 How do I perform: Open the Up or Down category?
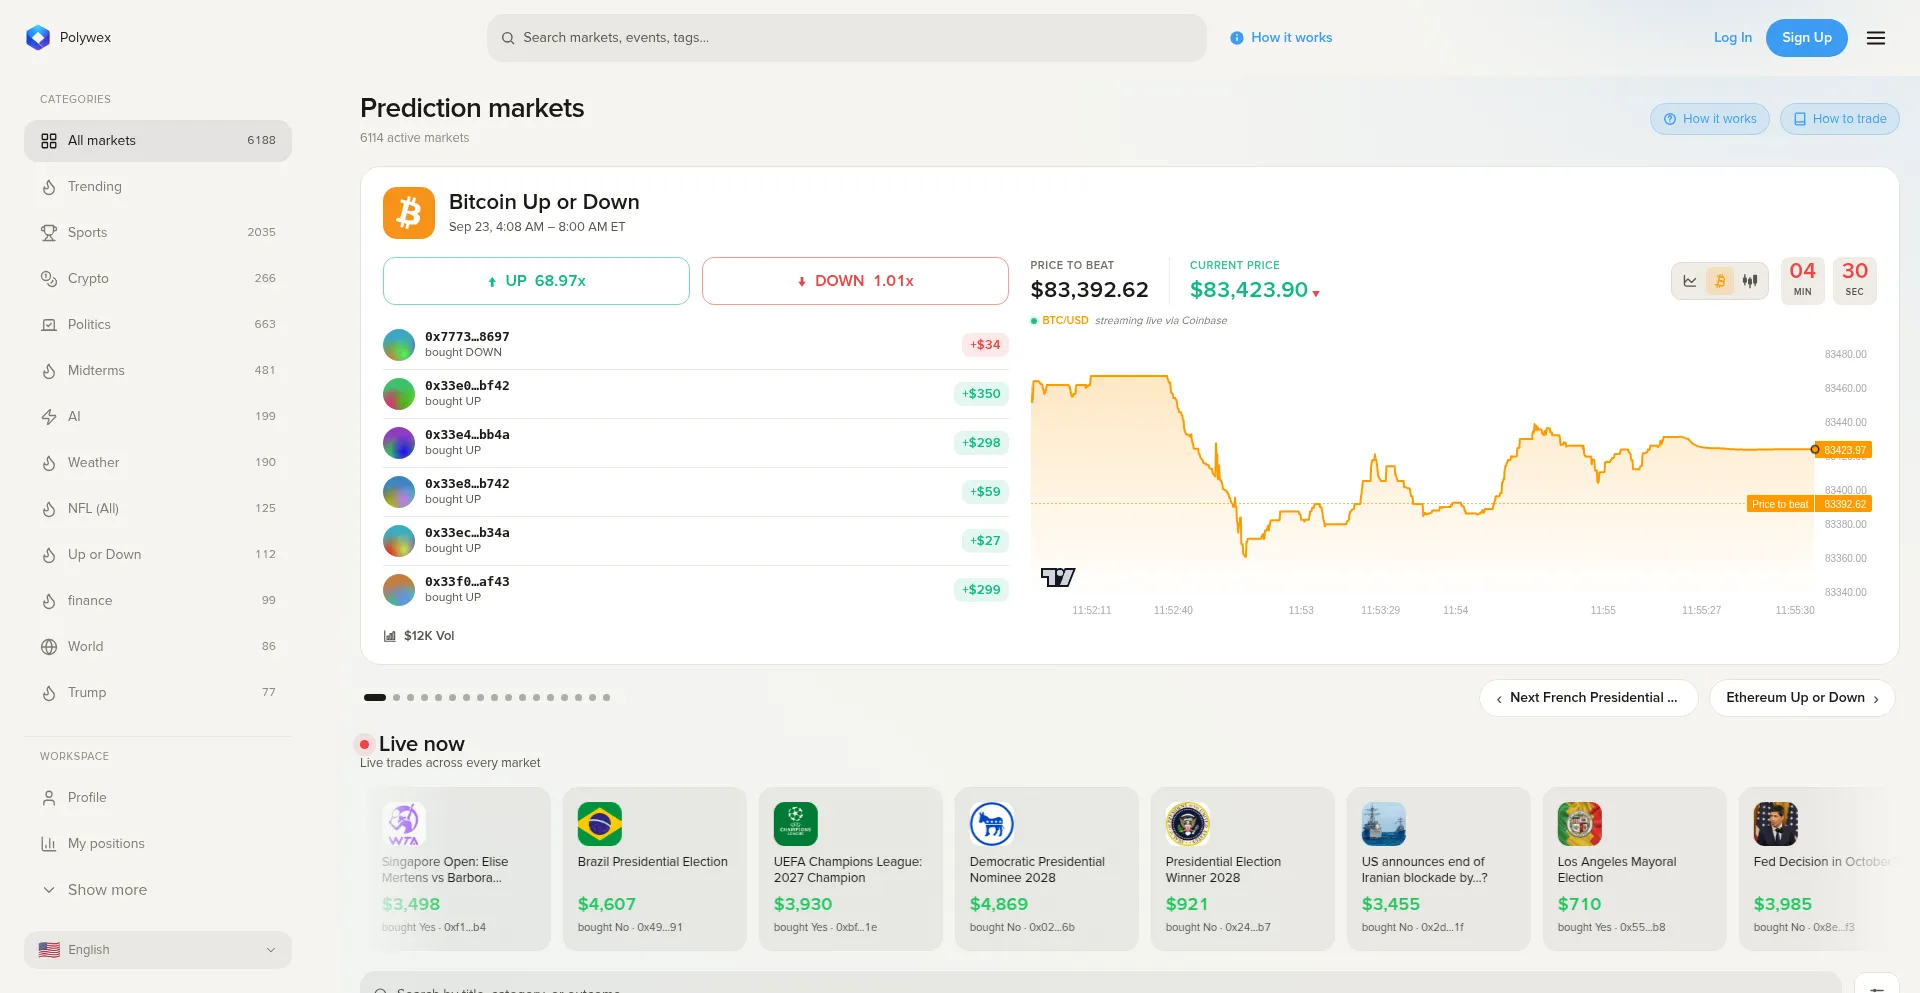[x=158, y=555]
